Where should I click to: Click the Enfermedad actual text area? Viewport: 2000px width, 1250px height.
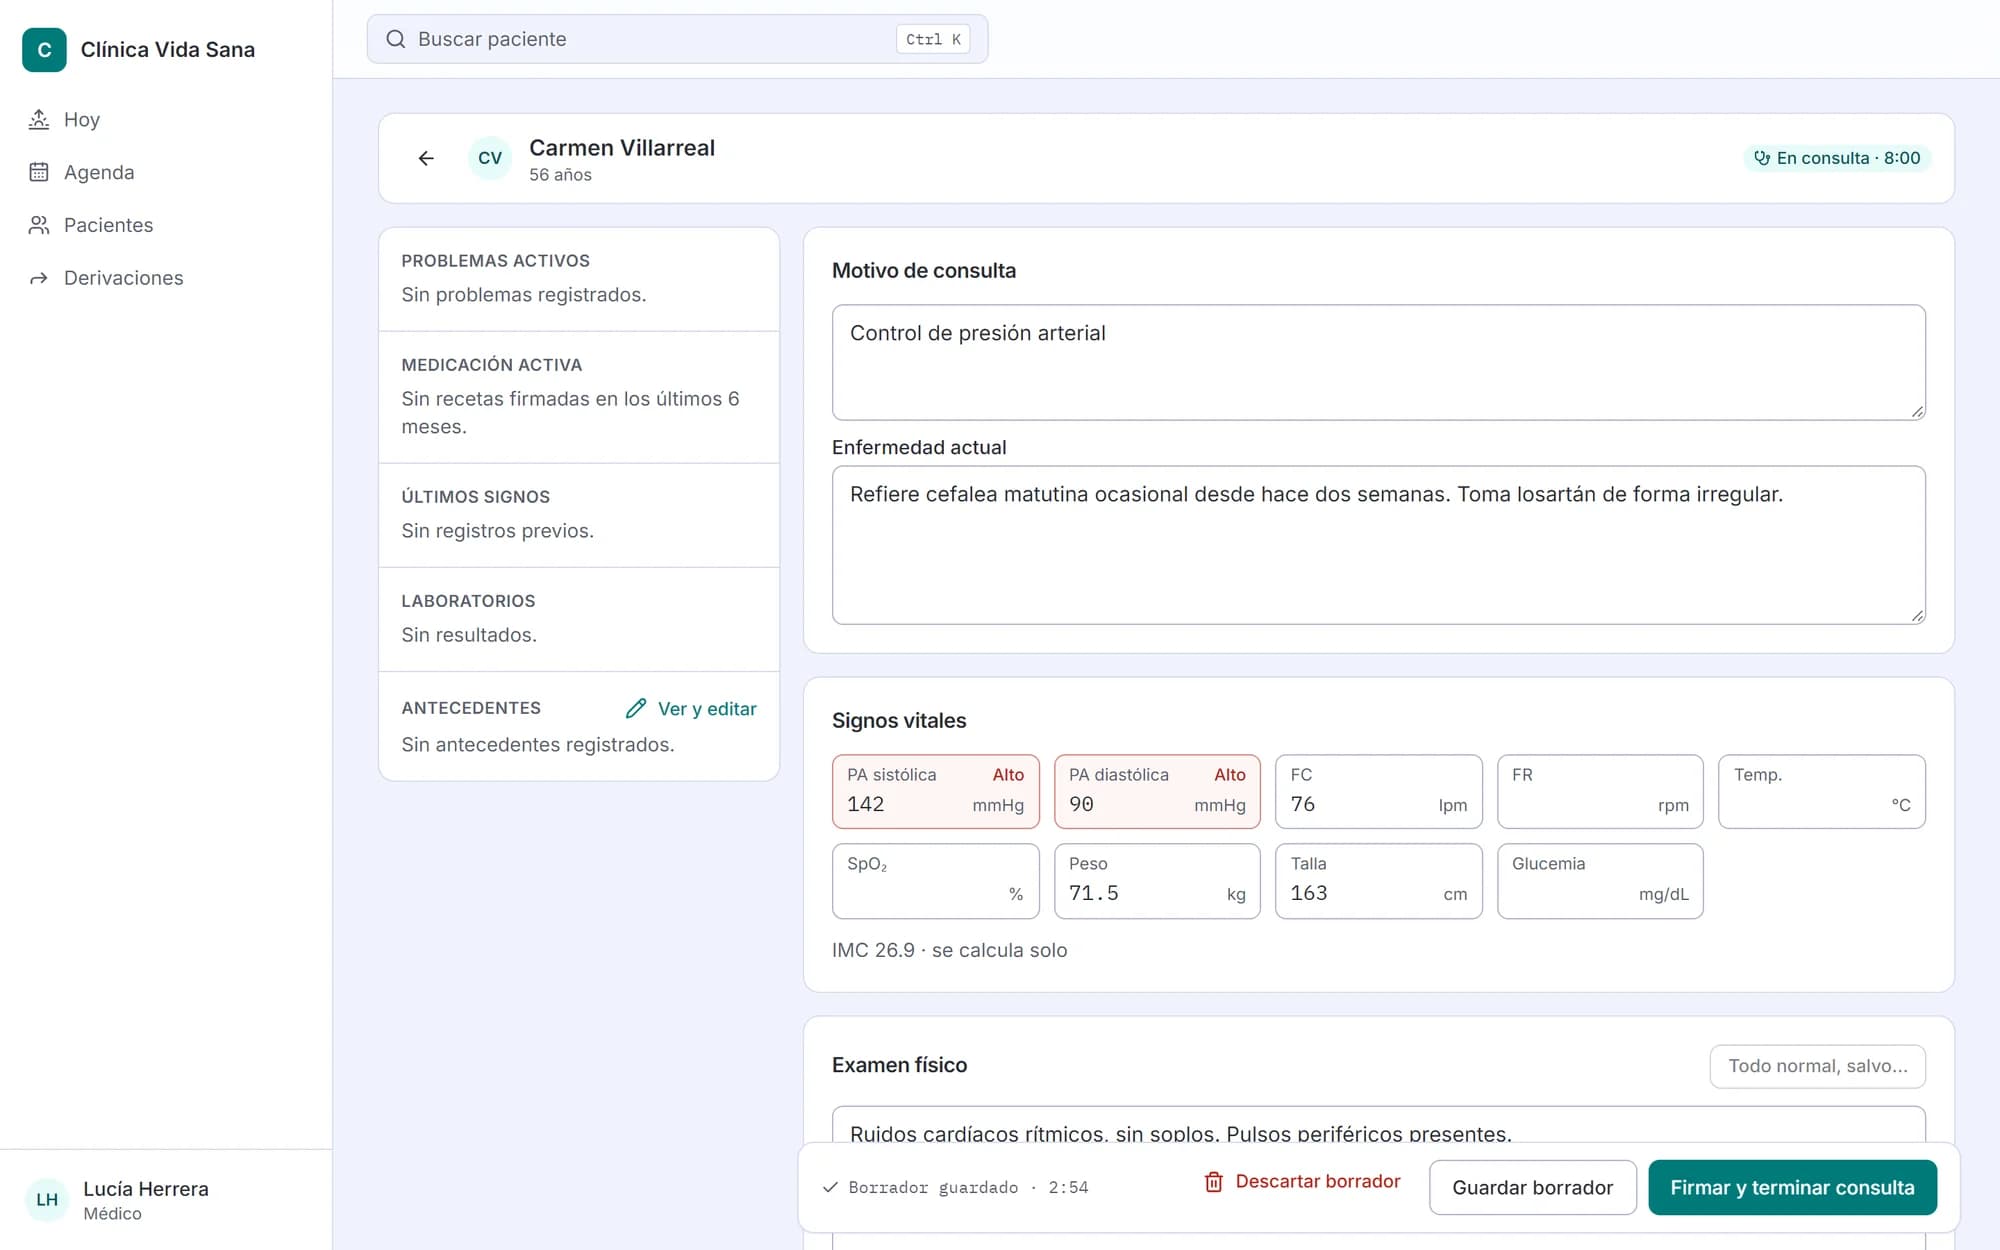[1378, 545]
